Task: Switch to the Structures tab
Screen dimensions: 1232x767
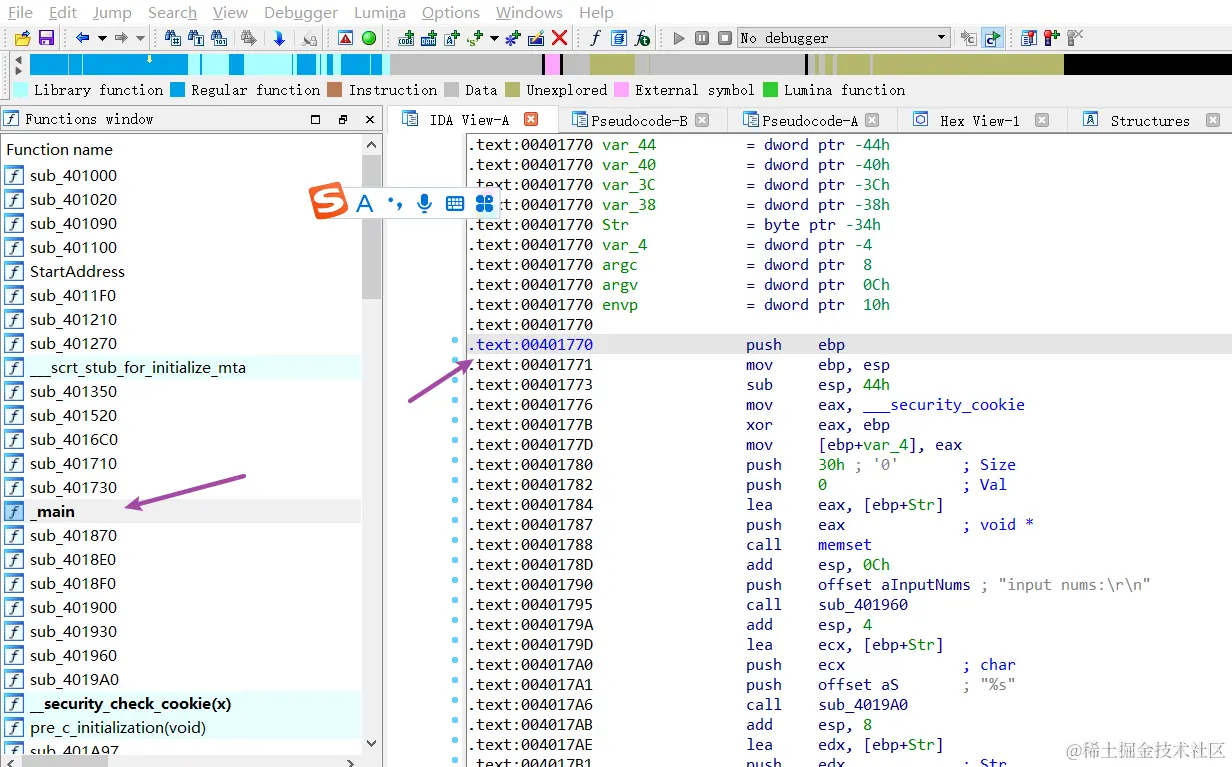Action: tap(1150, 120)
